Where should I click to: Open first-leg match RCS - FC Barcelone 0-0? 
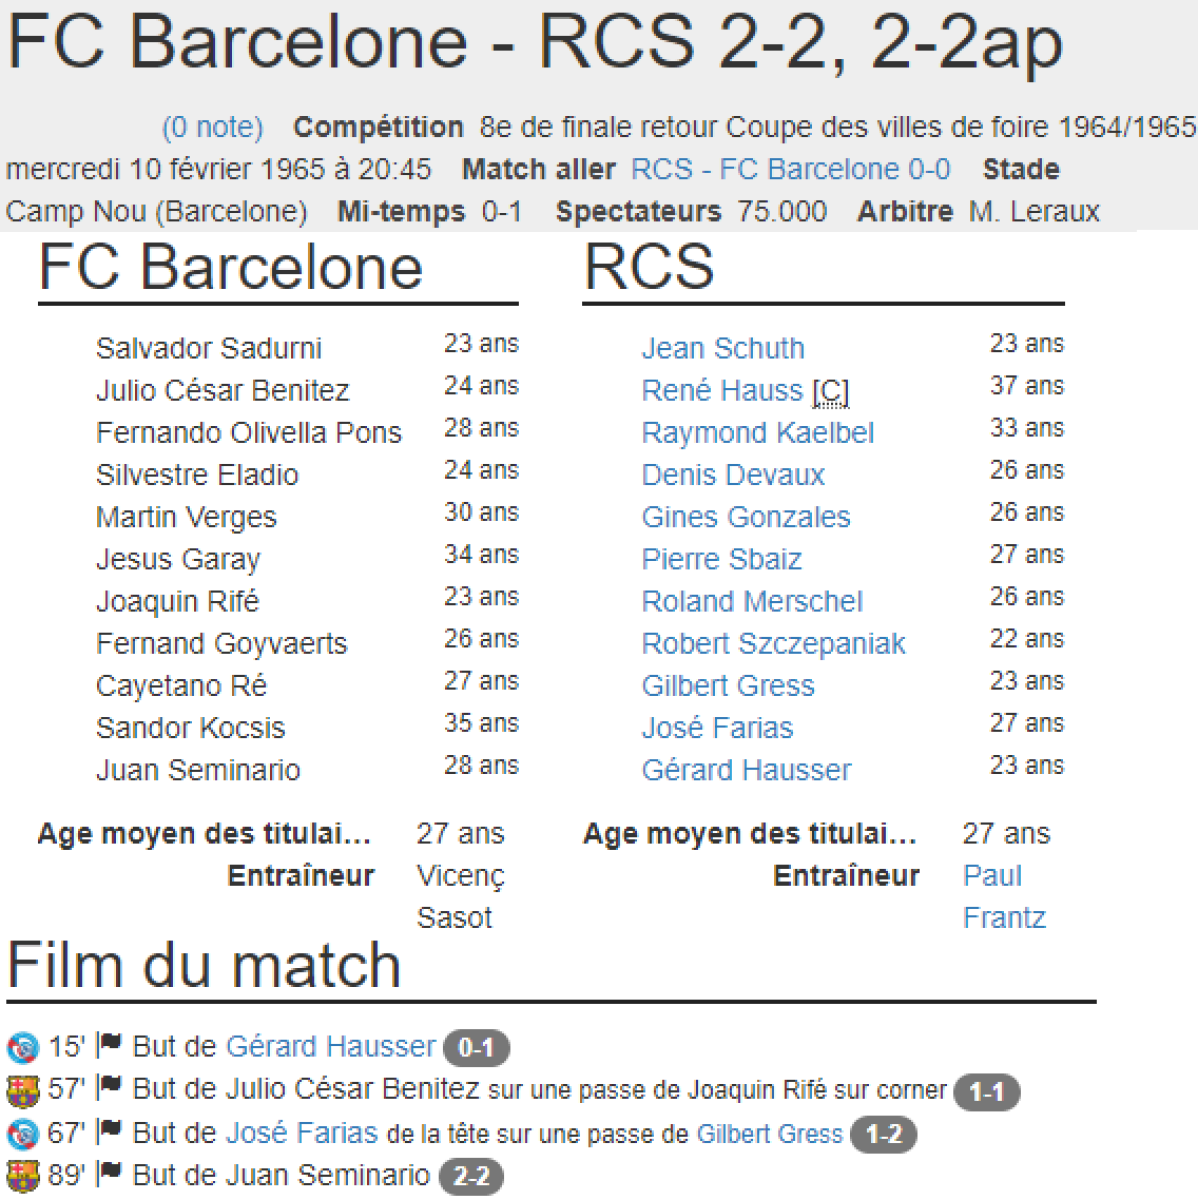tap(790, 169)
